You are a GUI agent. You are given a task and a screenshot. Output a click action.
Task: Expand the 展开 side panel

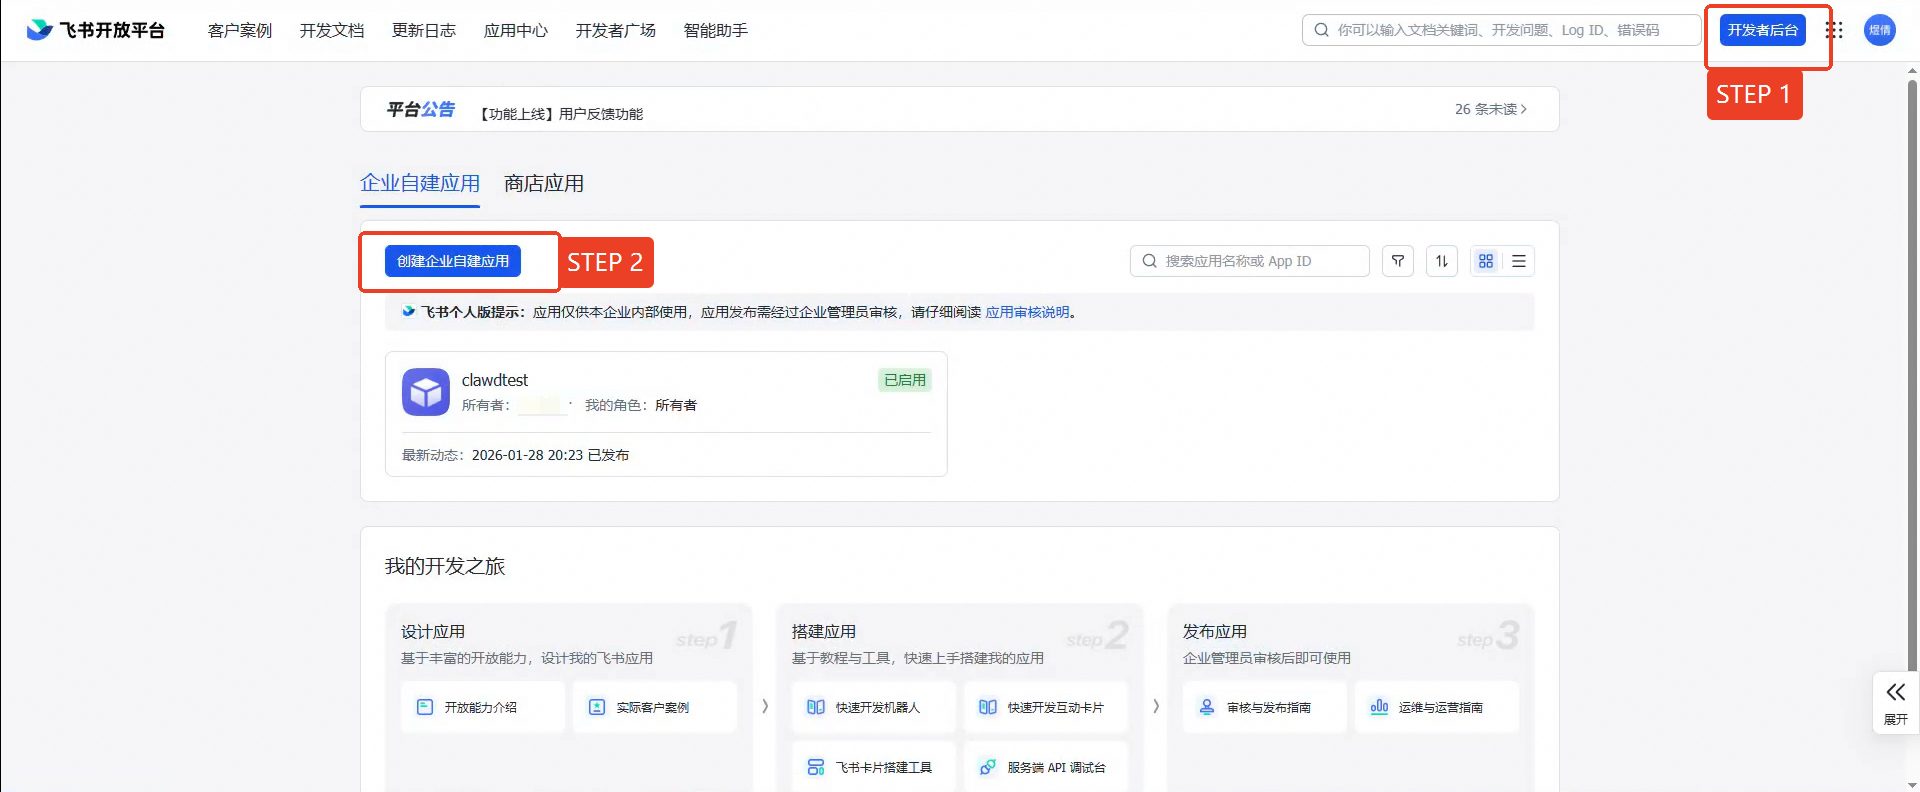click(1895, 703)
